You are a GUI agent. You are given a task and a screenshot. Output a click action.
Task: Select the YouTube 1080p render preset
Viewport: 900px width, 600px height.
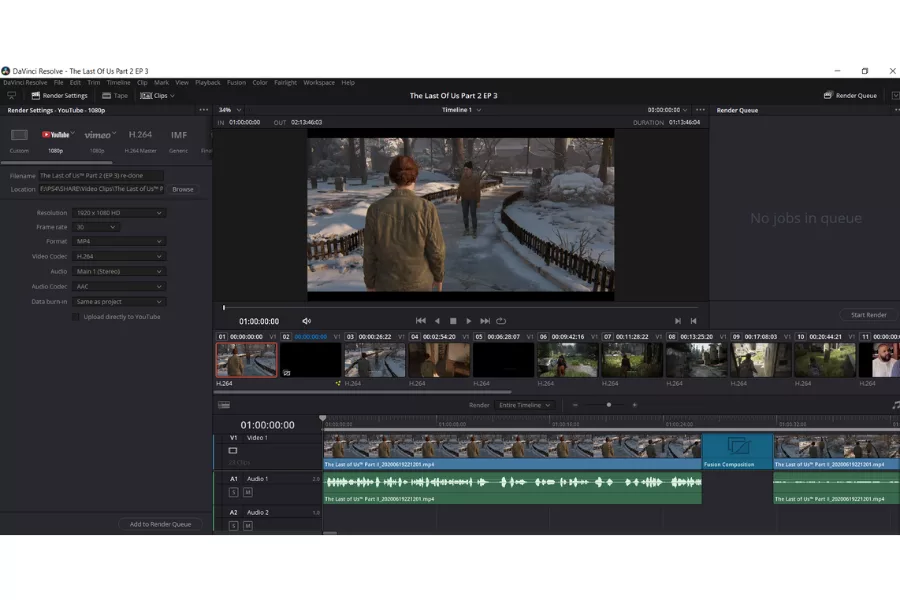click(x=56, y=141)
